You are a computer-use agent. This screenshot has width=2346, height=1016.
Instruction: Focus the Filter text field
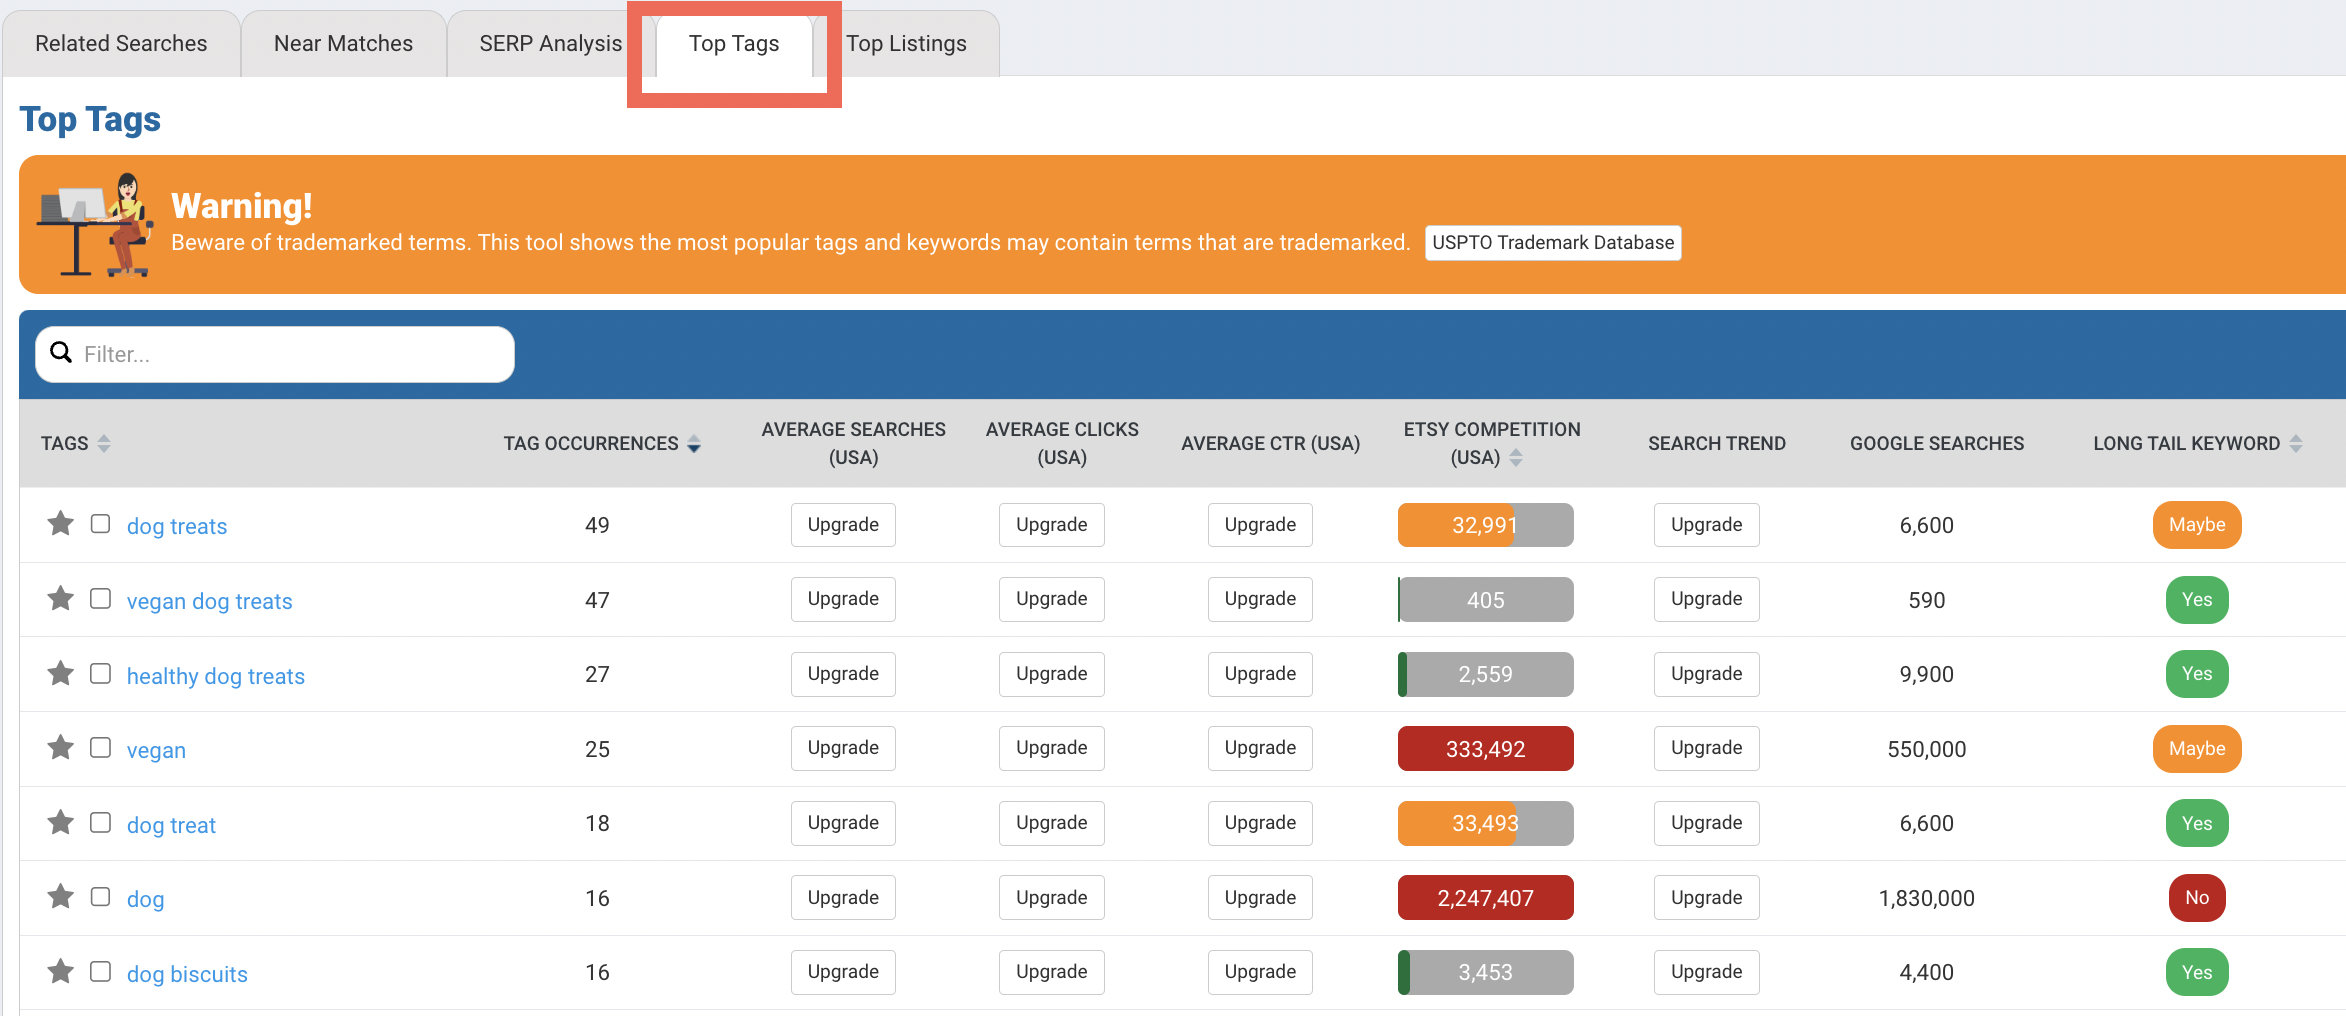point(275,354)
